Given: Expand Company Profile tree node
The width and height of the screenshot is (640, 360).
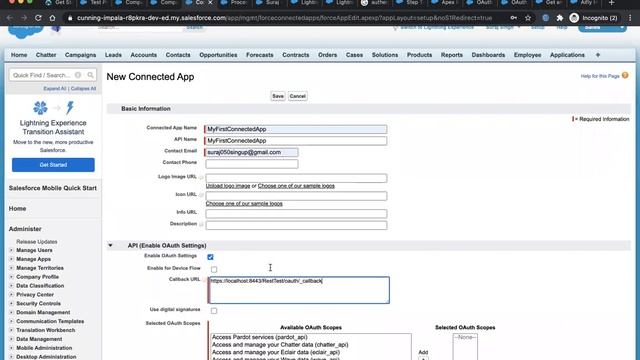Looking at the screenshot, I should 11,277.
